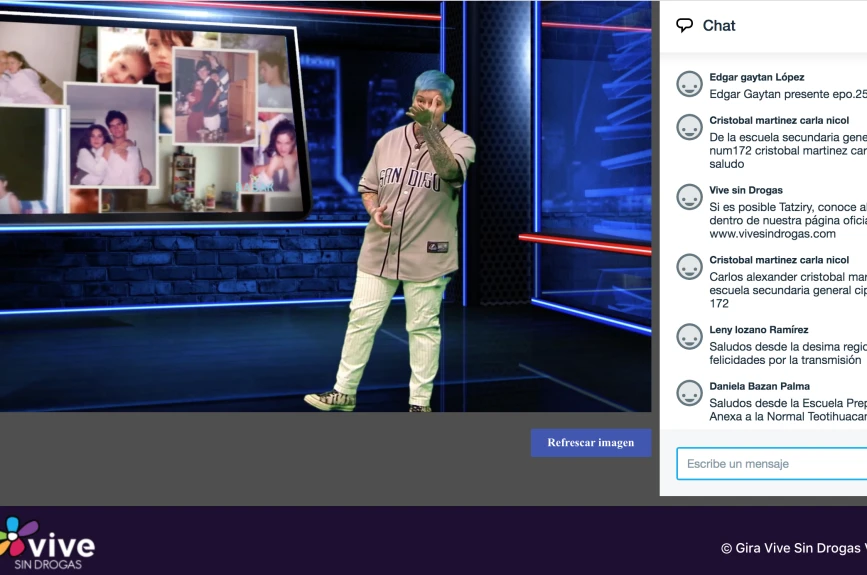Select the Edgar gaytan López username

click(x=756, y=77)
